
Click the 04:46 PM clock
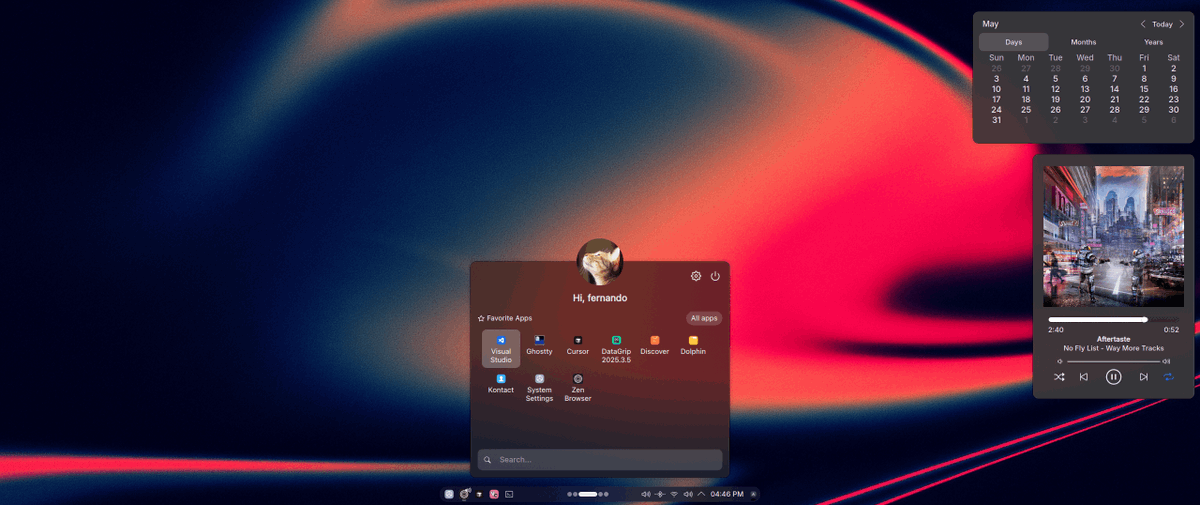coord(727,494)
